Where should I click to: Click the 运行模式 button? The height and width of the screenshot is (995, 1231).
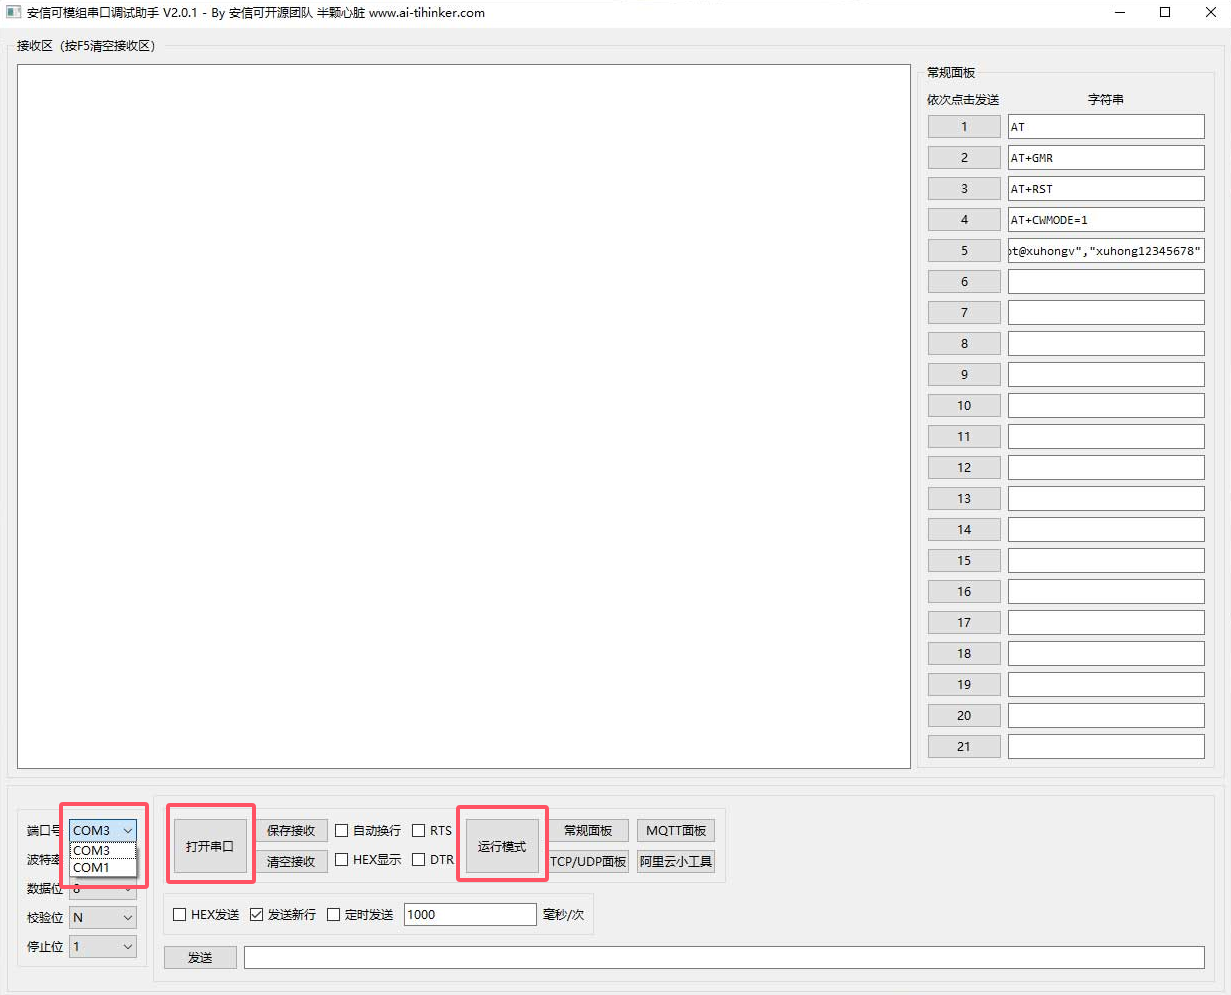pyautogui.click(x=502, y=846)
